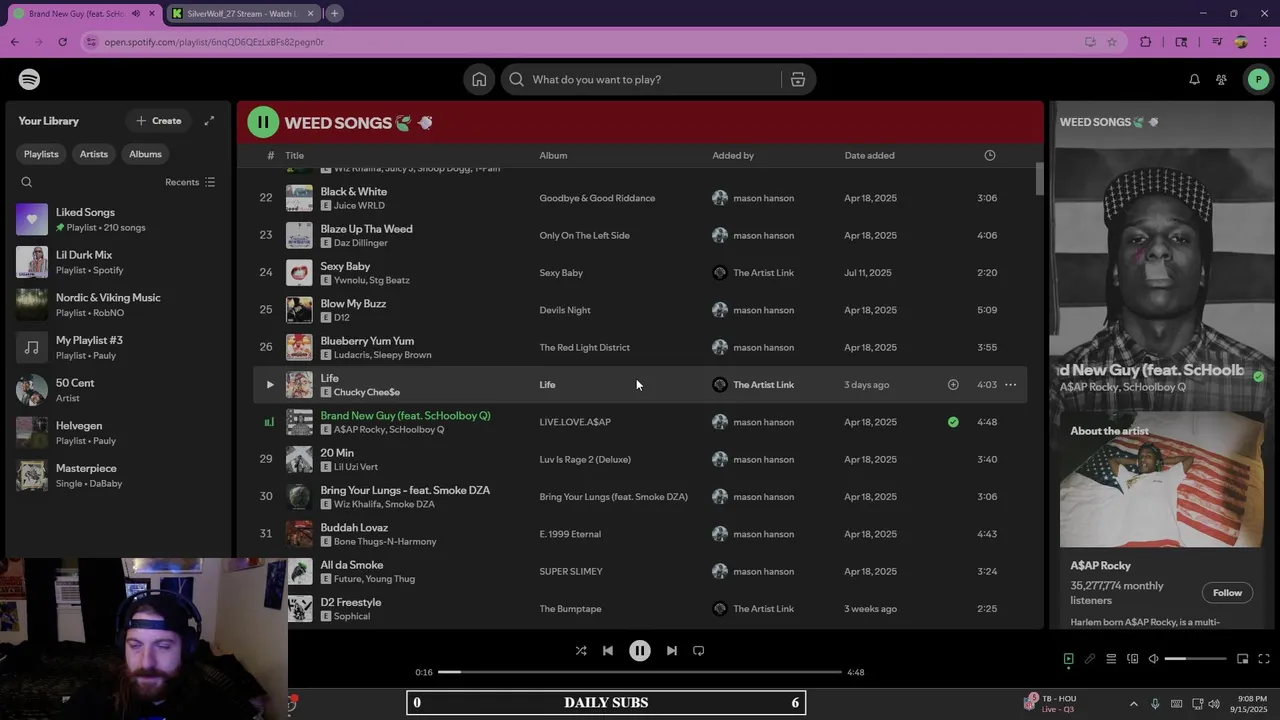Expand Your Library to full view
Viewport: 1280px width, 720px height.
[x=209, y=121]
